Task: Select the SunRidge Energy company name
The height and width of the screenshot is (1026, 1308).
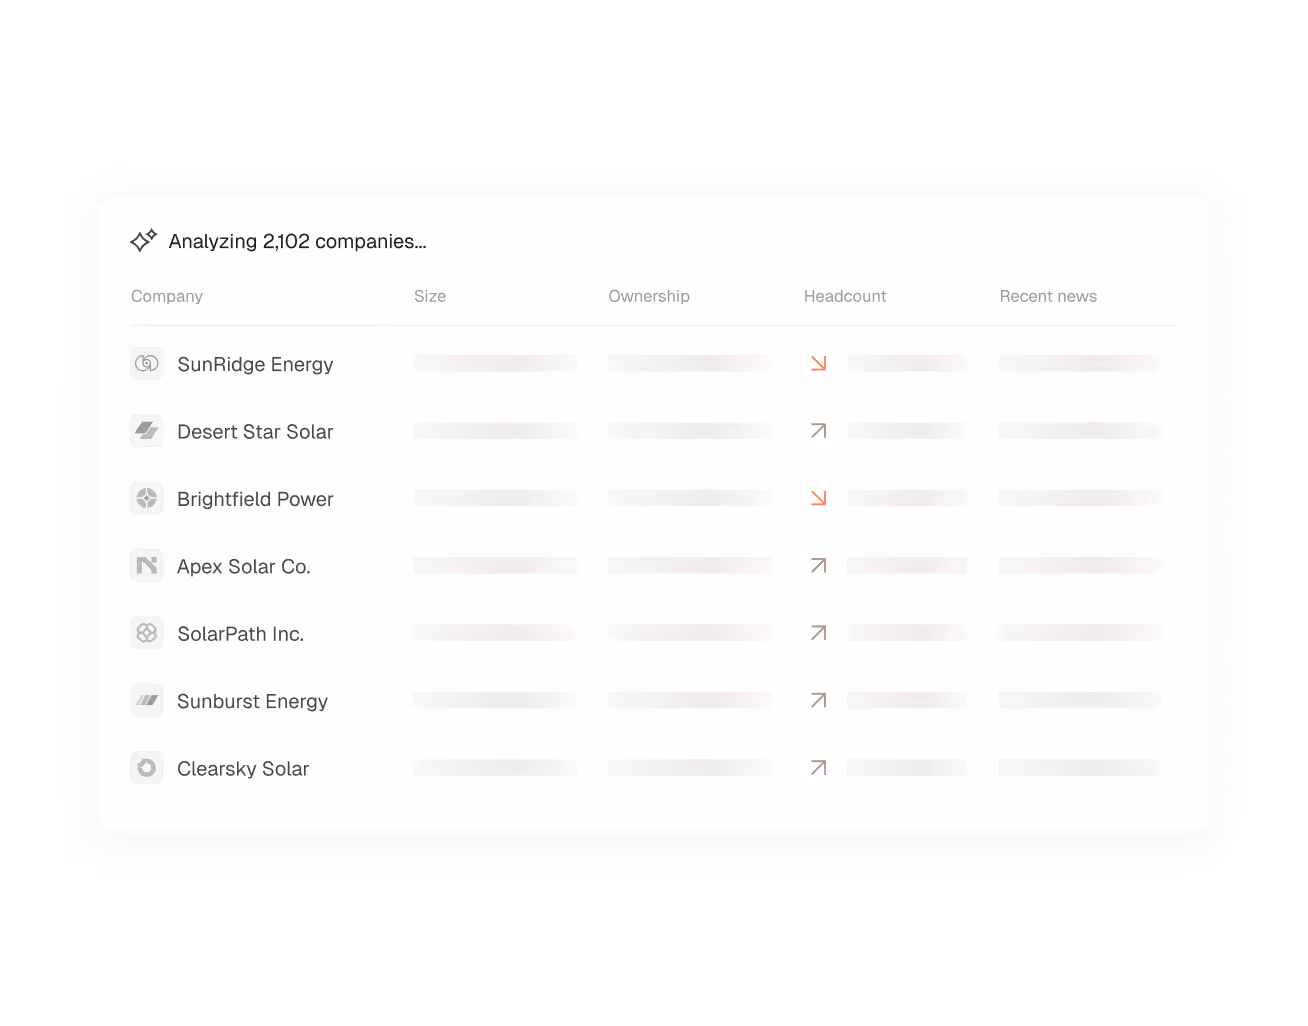Action: click(x=255, y=364)
